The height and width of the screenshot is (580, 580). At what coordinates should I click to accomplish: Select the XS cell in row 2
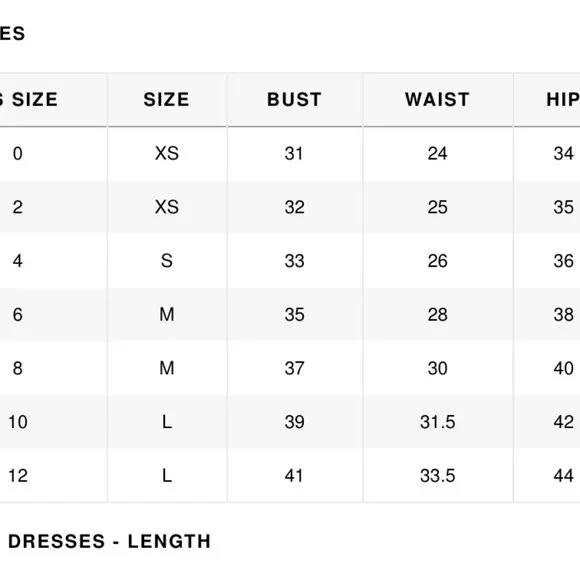click(x=167, y=207)
